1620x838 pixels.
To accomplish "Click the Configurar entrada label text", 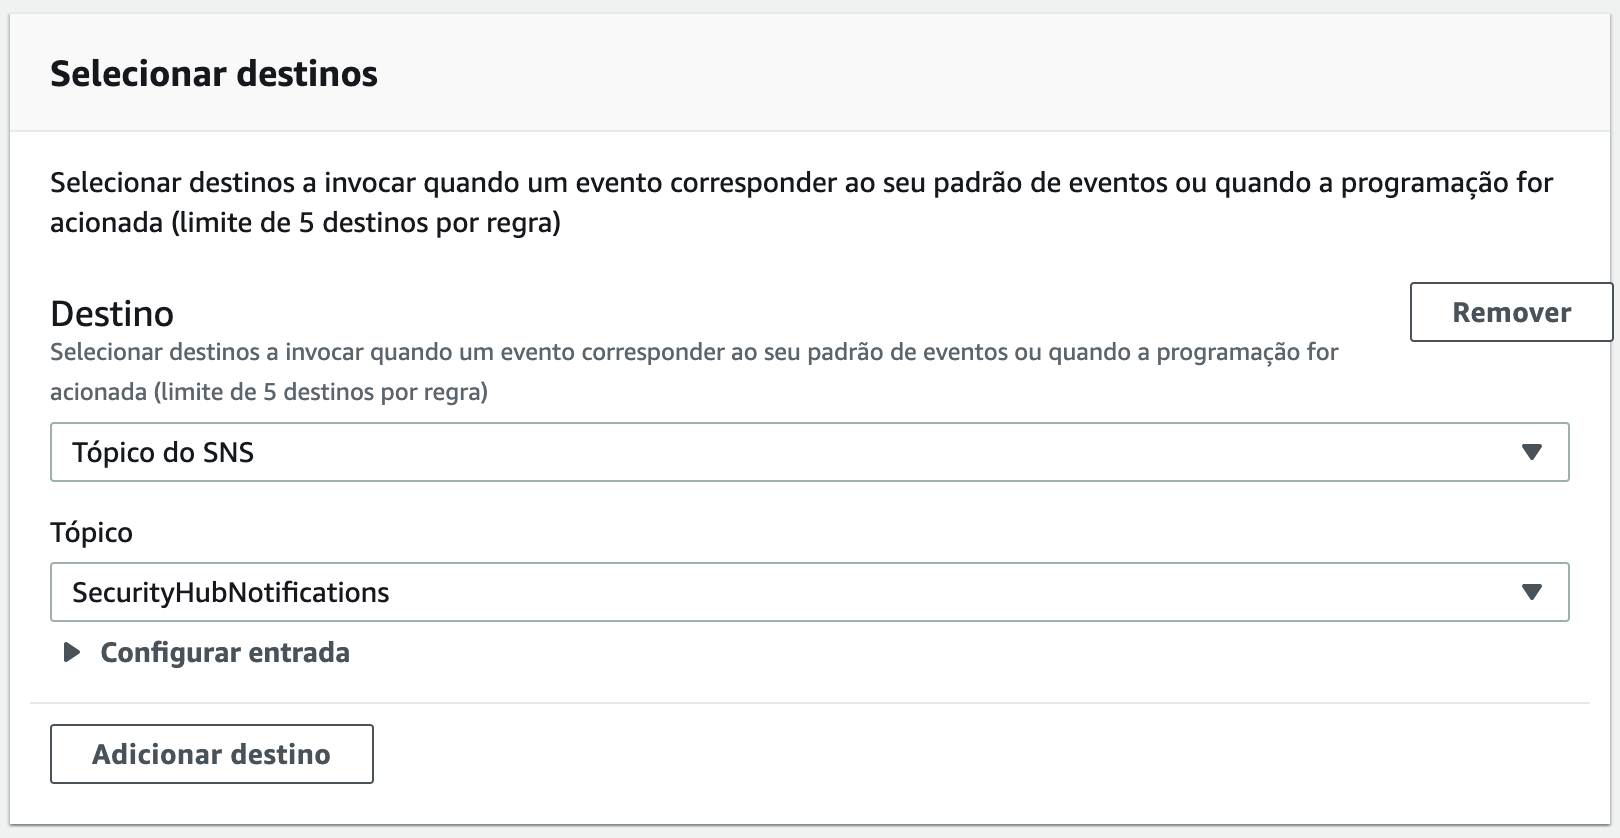I will click(224, 653).
